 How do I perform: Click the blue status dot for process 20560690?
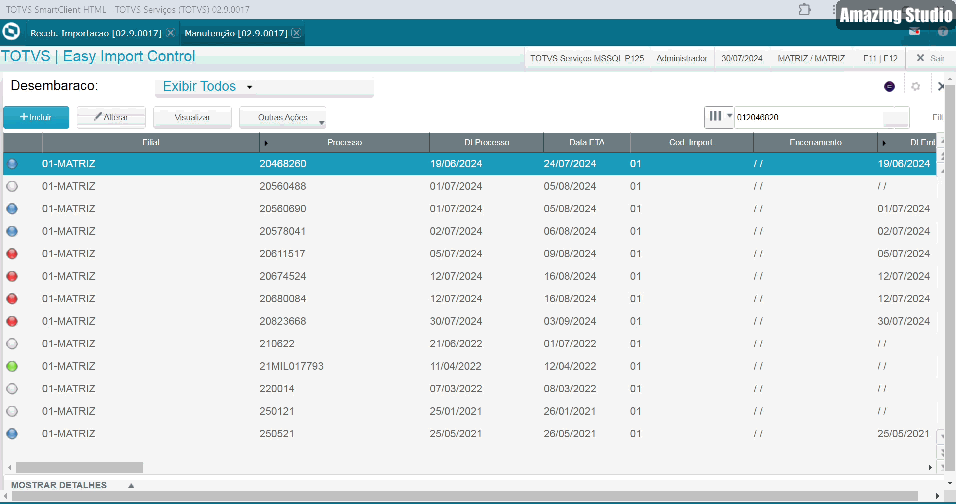click(x=12, y=209)
